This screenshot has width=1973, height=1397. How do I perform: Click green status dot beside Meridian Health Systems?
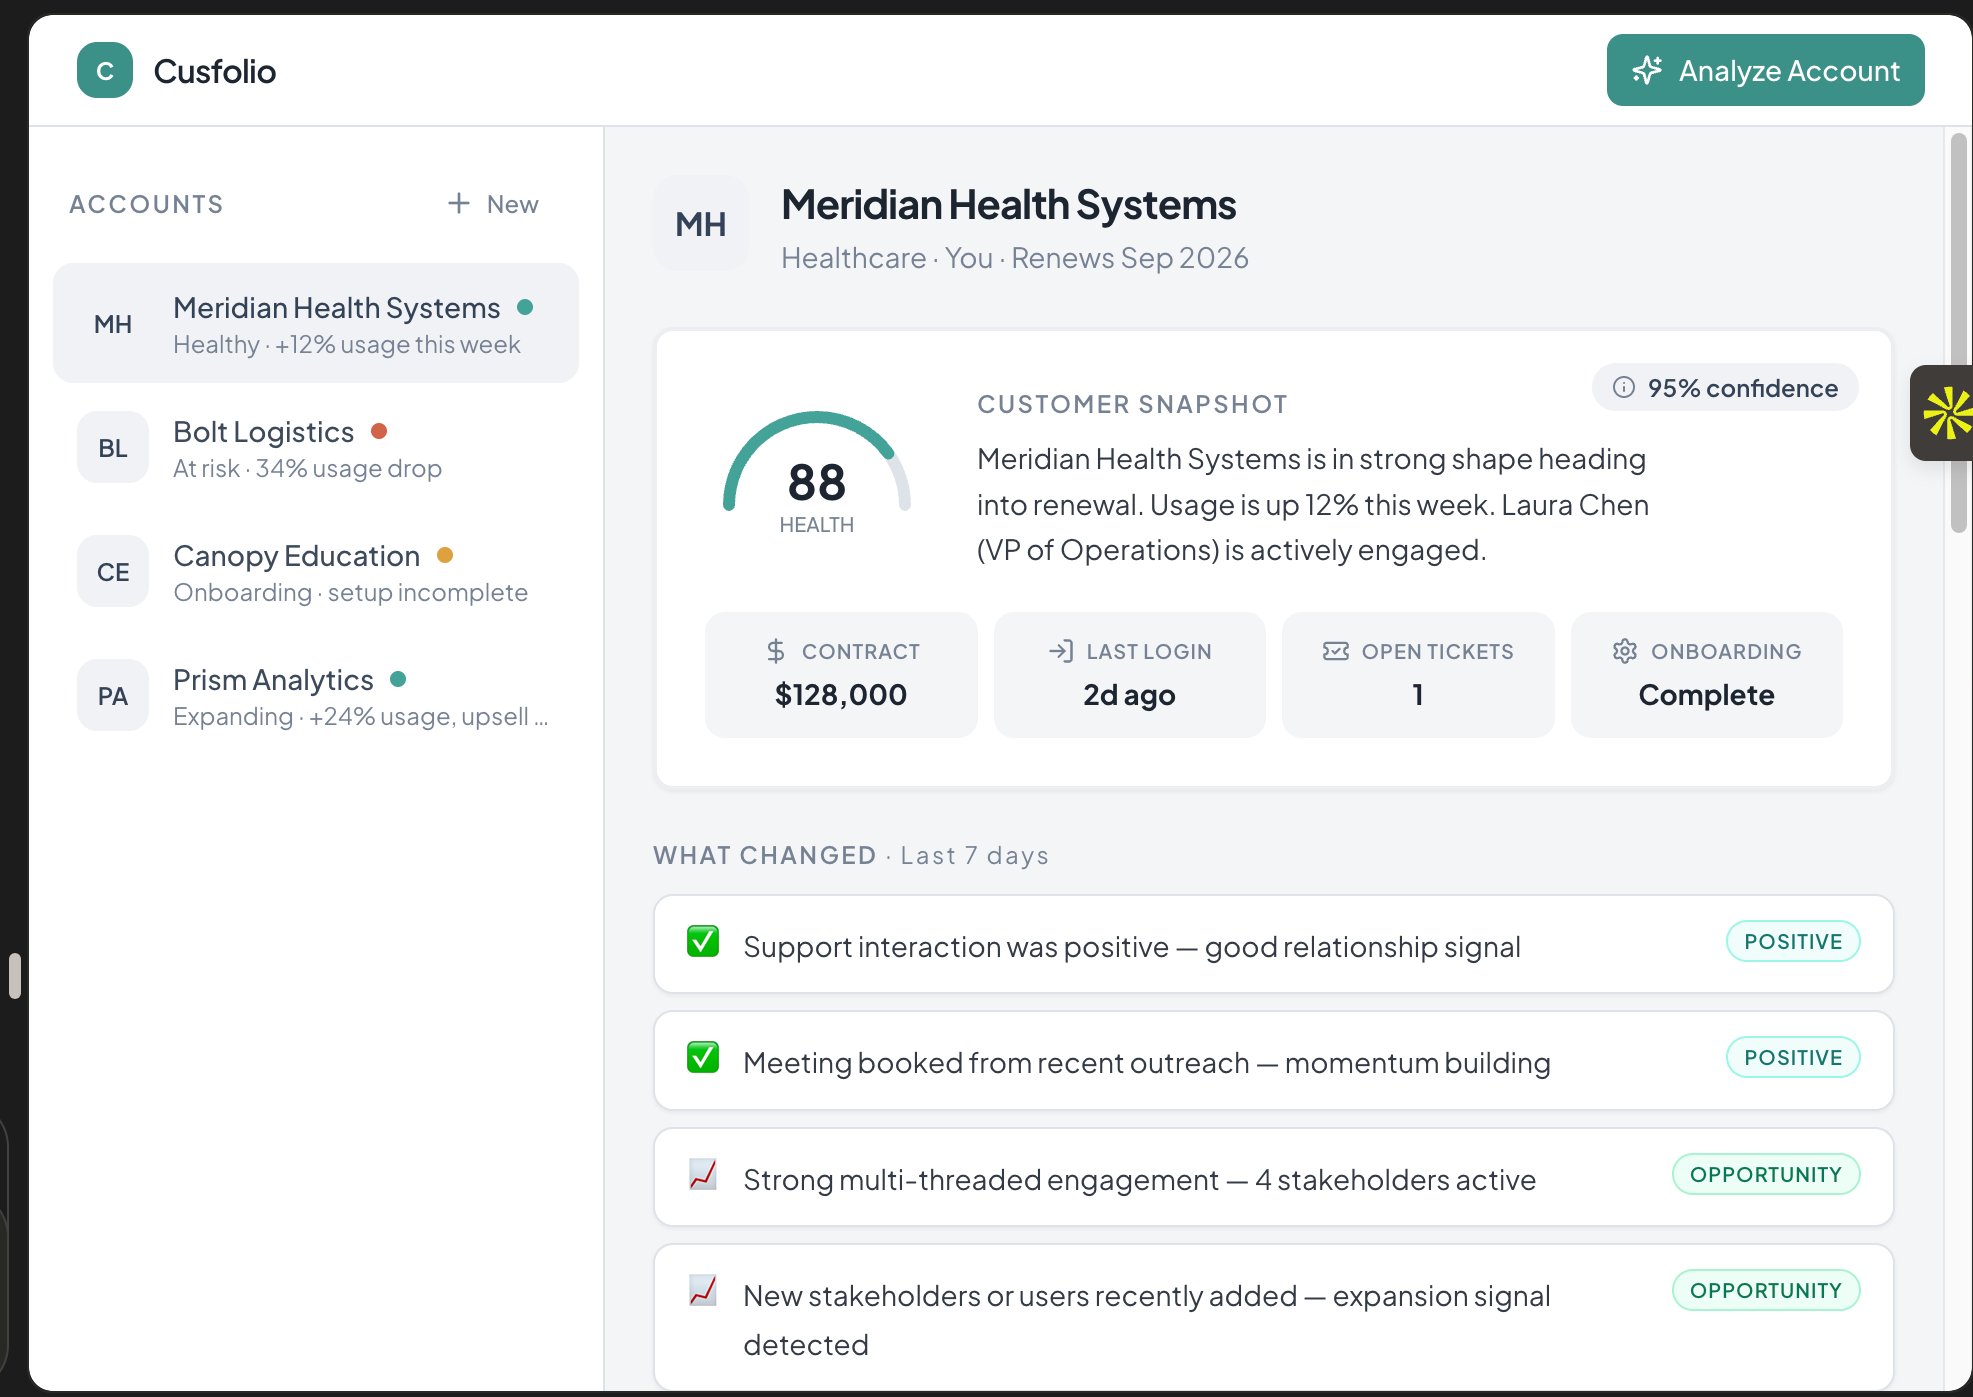tap(525, 307)
